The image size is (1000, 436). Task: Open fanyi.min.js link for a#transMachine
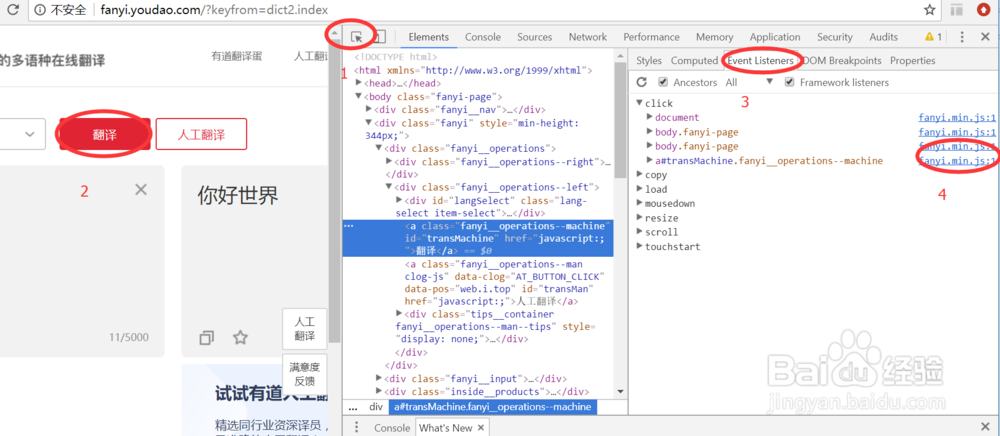957,161
